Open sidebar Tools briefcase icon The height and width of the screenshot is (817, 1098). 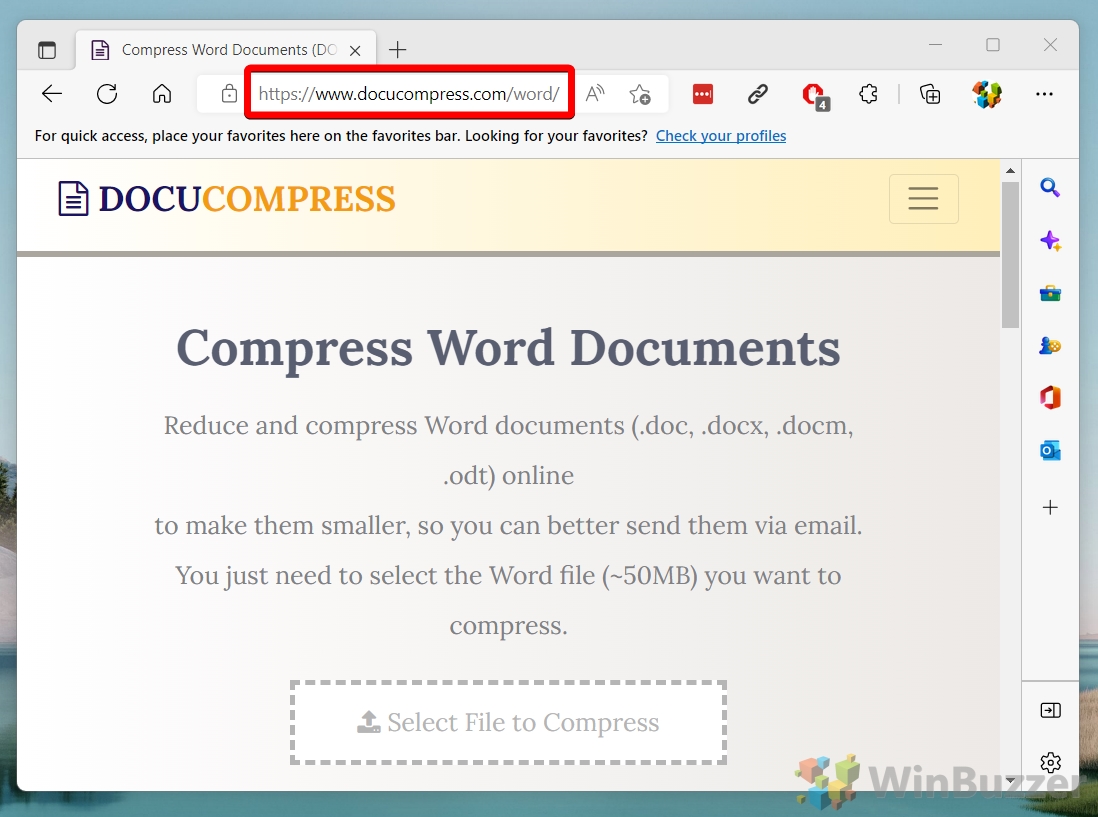[1050, 293]
